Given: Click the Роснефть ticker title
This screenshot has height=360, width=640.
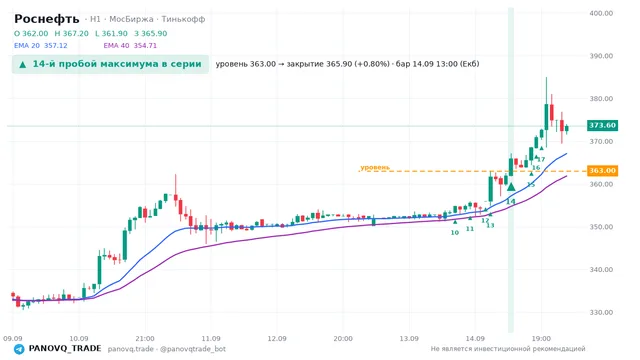Looking at the screenshot, I should (47, 19).
